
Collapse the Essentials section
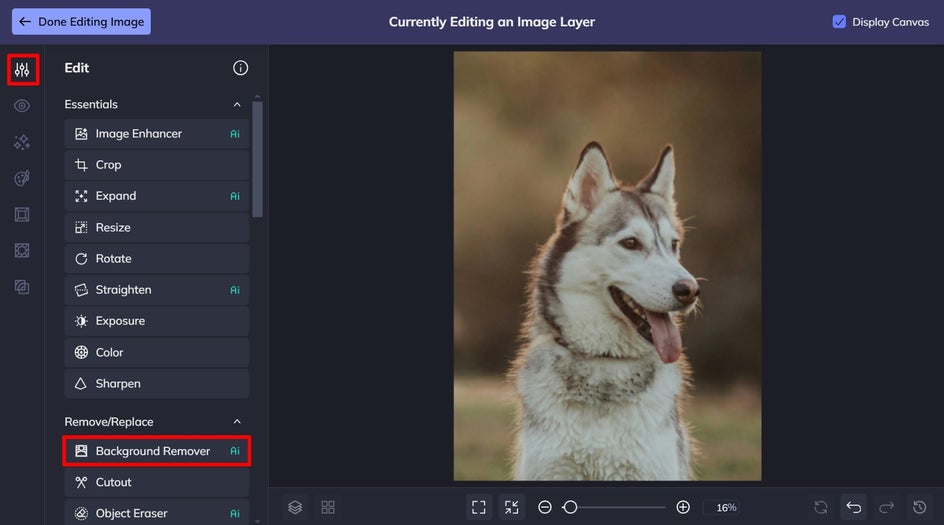[x=237, y=105]
